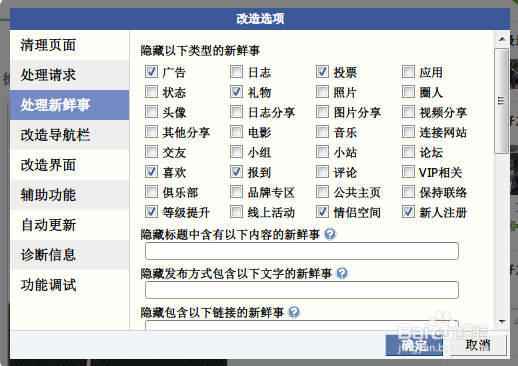Viewport: 518px width, 366px height.
Task: Switch to 处理请求 section
Action: [70, 75]
